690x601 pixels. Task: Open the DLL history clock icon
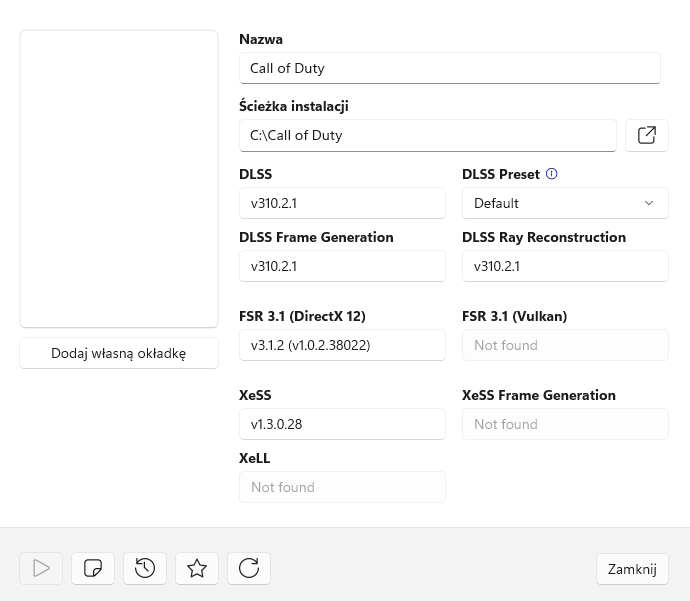point(145,568)
